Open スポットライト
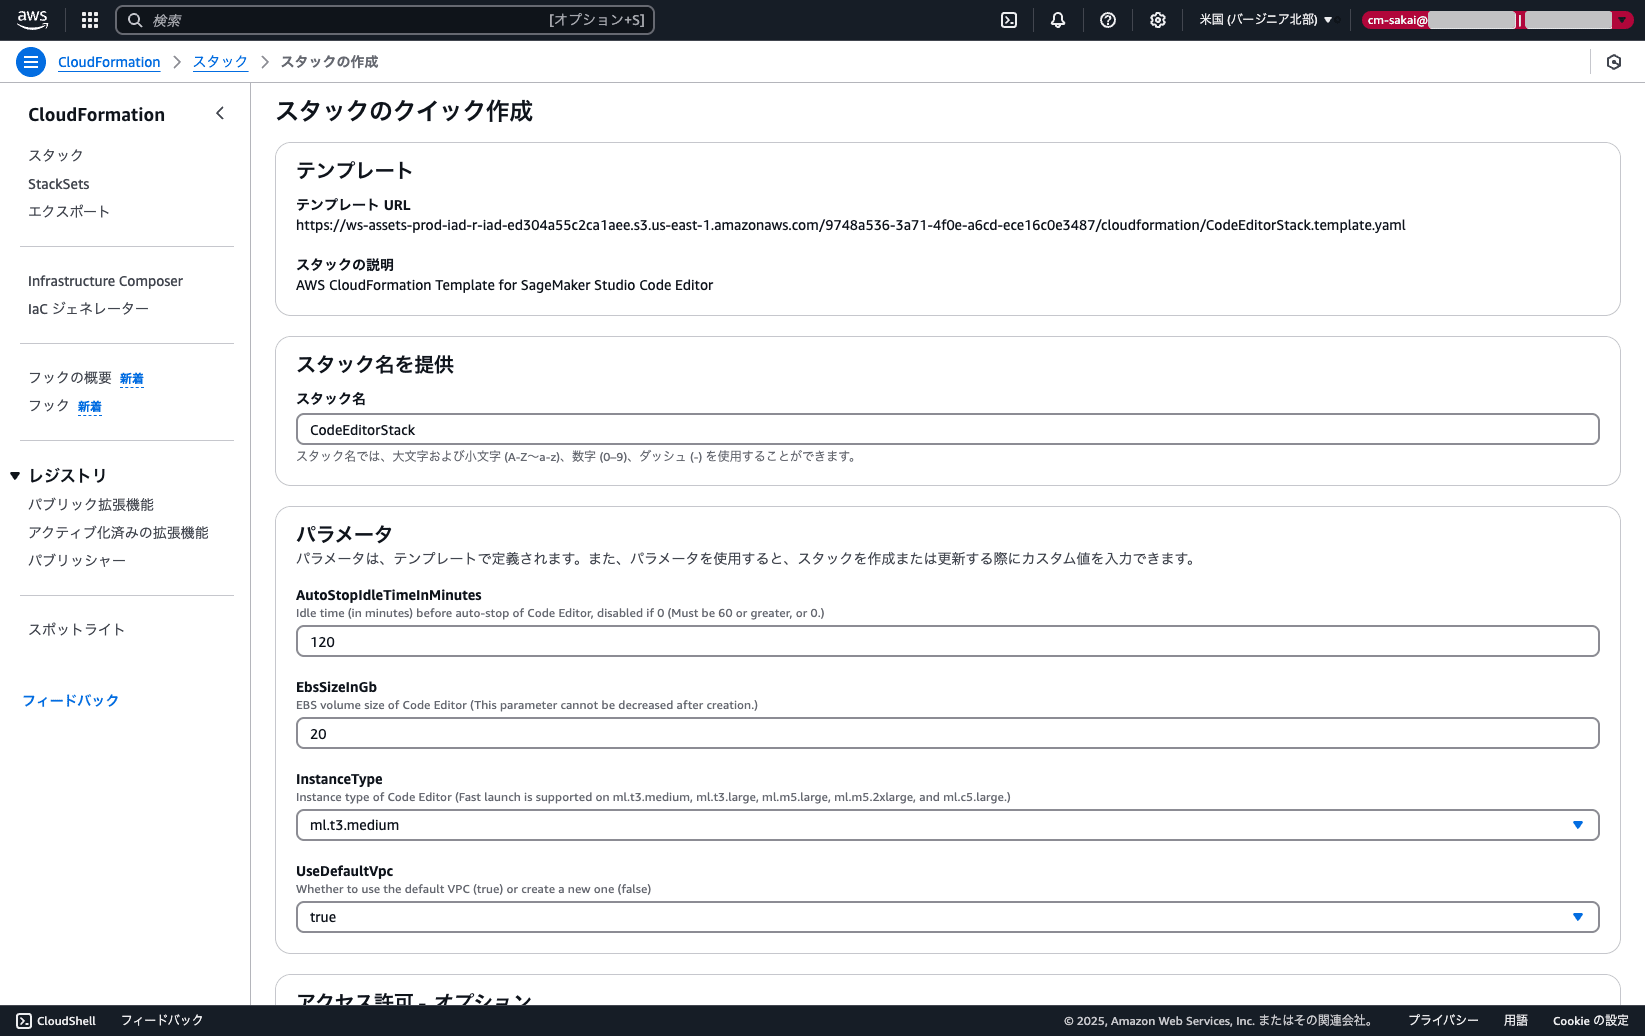 [77, 629]
